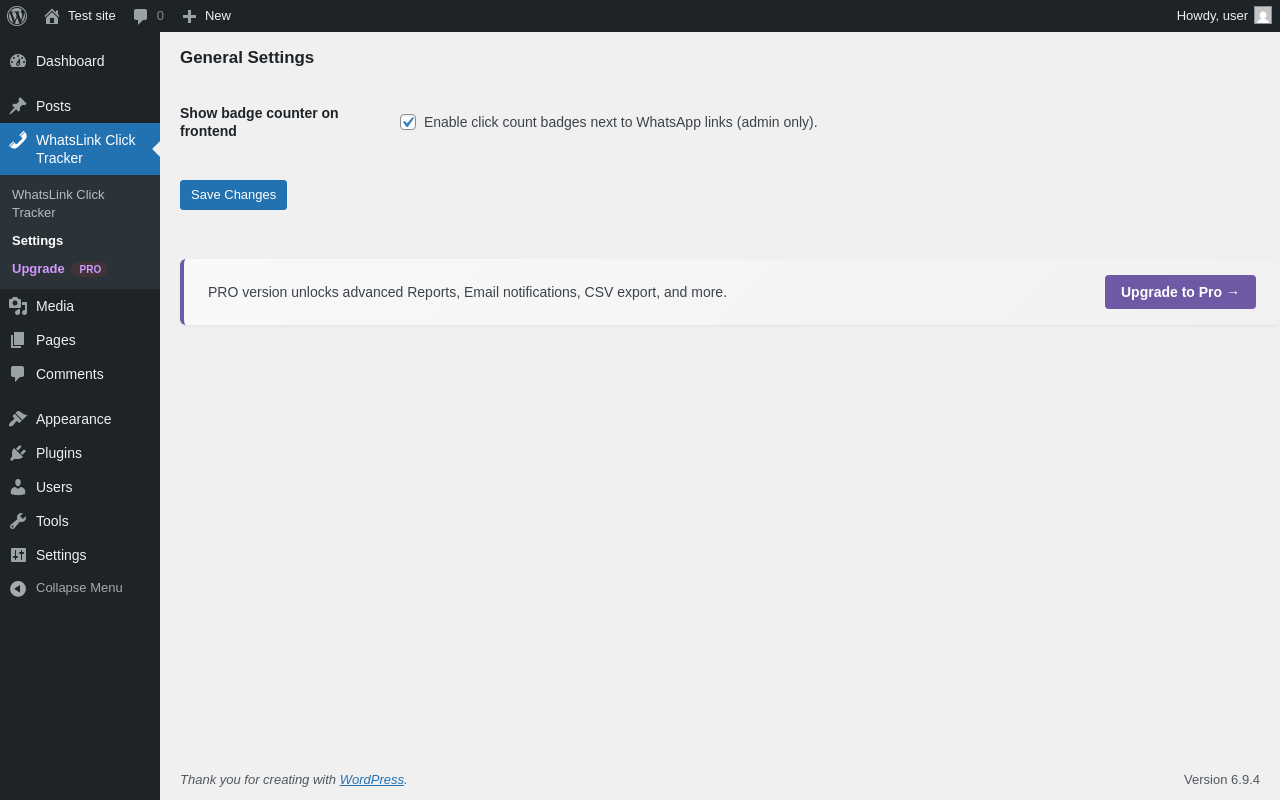The image size is (1280, 800).
Task: Open the user avatar in admin bar
Action: coord(1263,15)
